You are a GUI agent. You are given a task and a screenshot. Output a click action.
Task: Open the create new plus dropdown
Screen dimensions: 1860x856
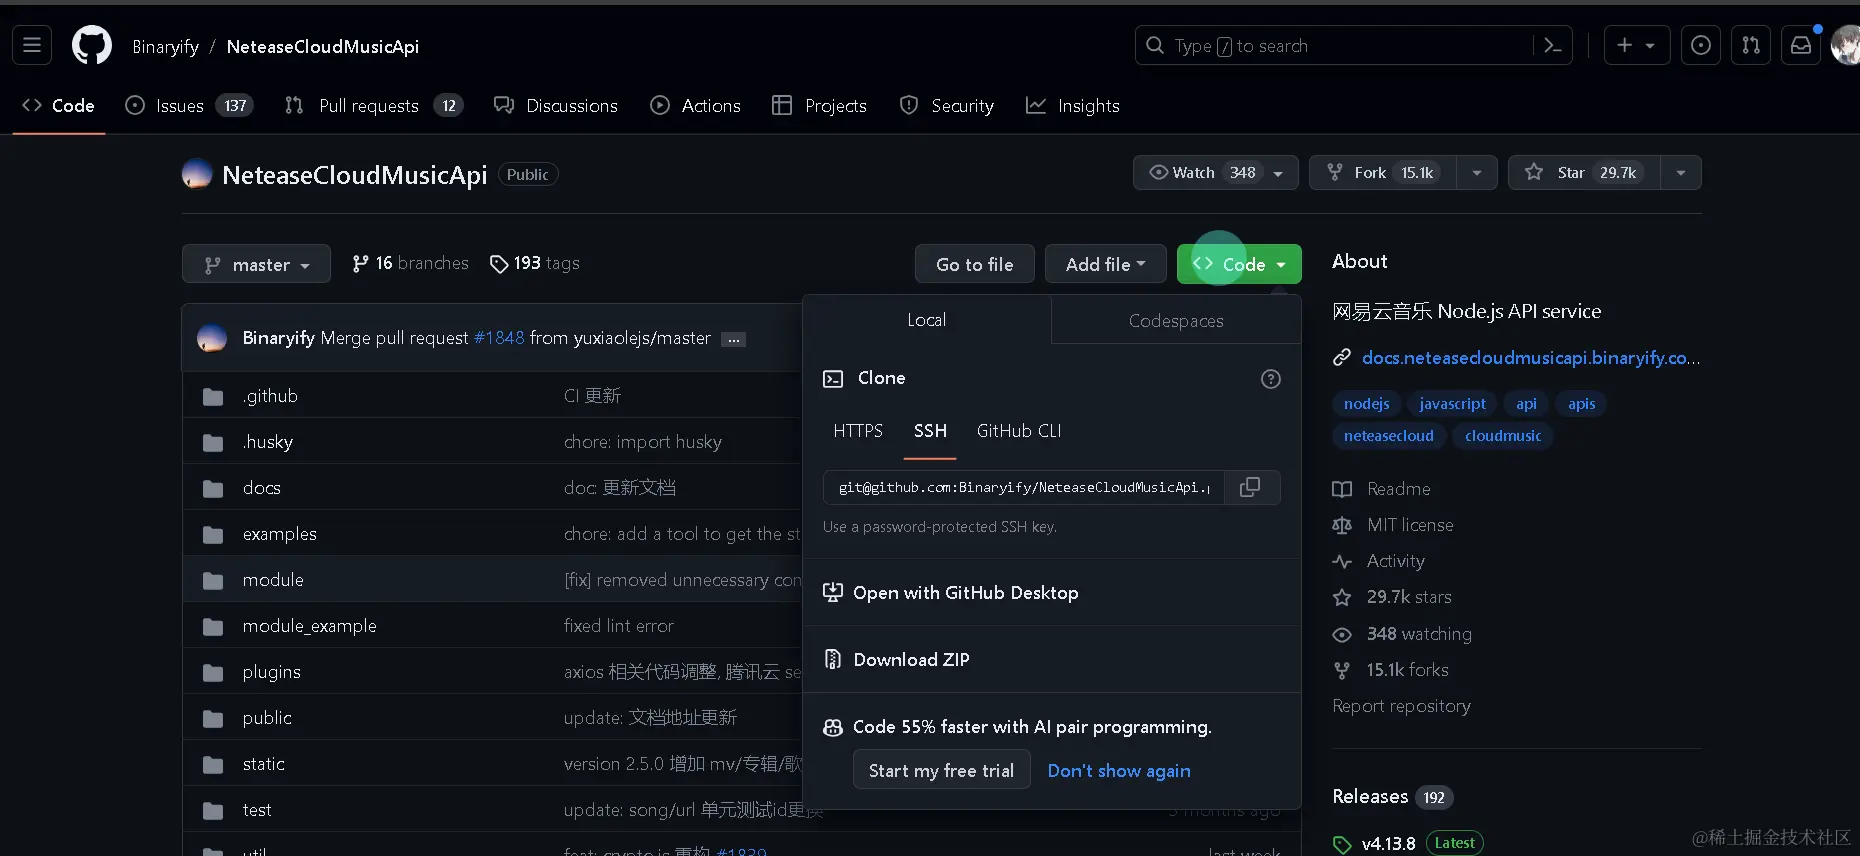coord(1637,46)
